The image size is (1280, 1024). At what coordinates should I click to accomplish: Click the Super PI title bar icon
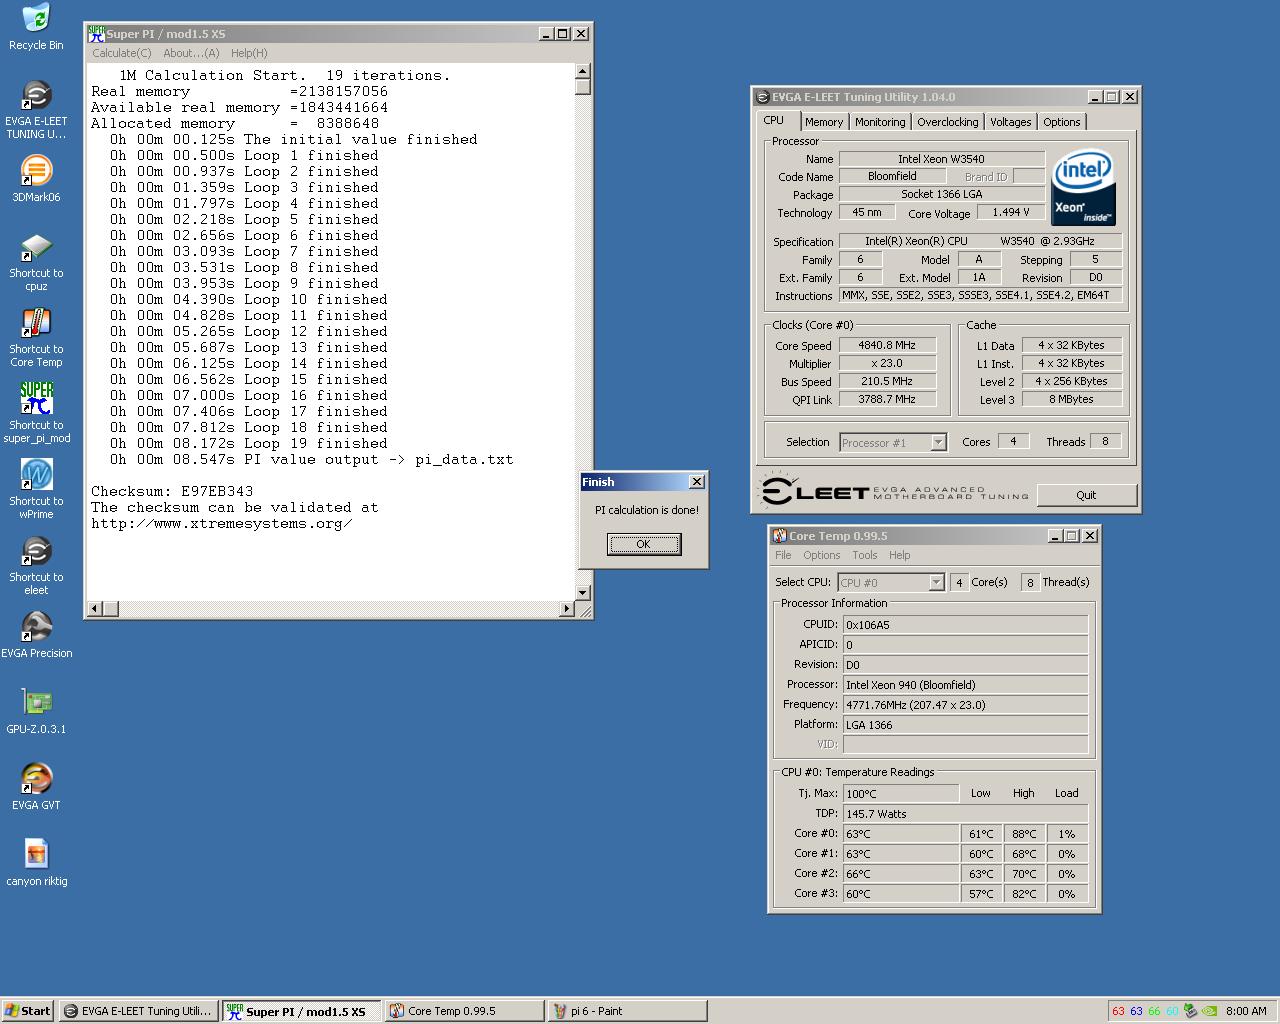pyautogui.click(x=96, y=33)
